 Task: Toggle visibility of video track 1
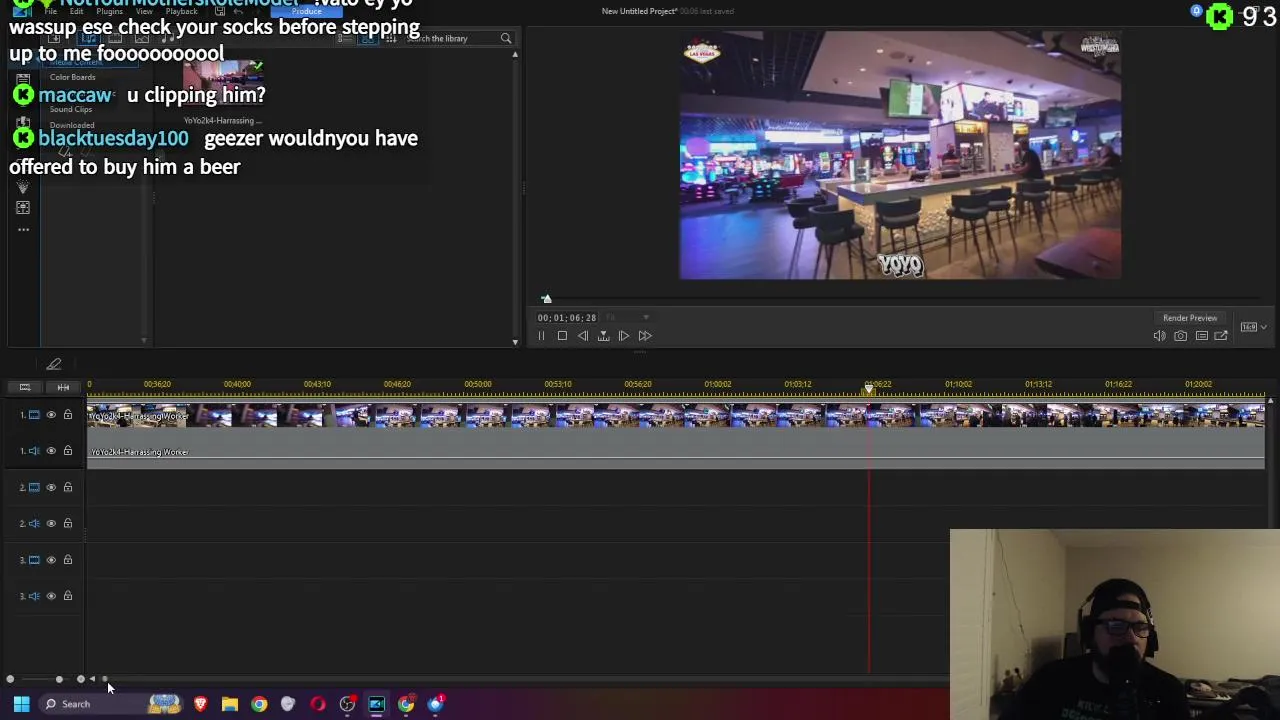(x=51, y=415)
